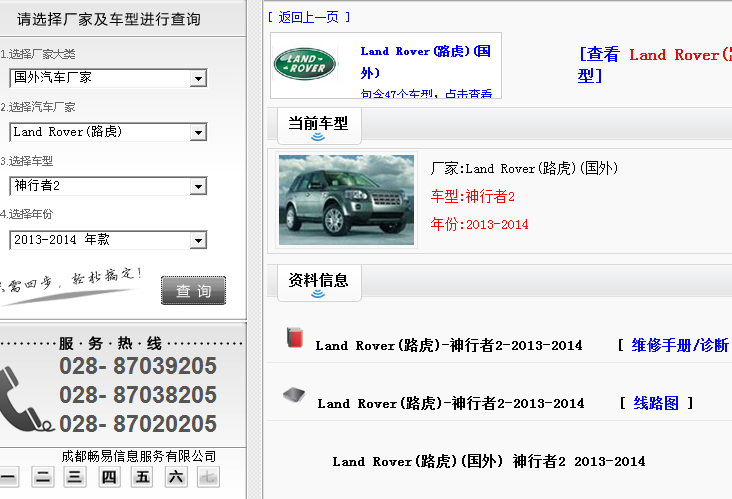Select the grayed 七 page number icon
This screenshot has height=499, width=732.
[208, 477]
